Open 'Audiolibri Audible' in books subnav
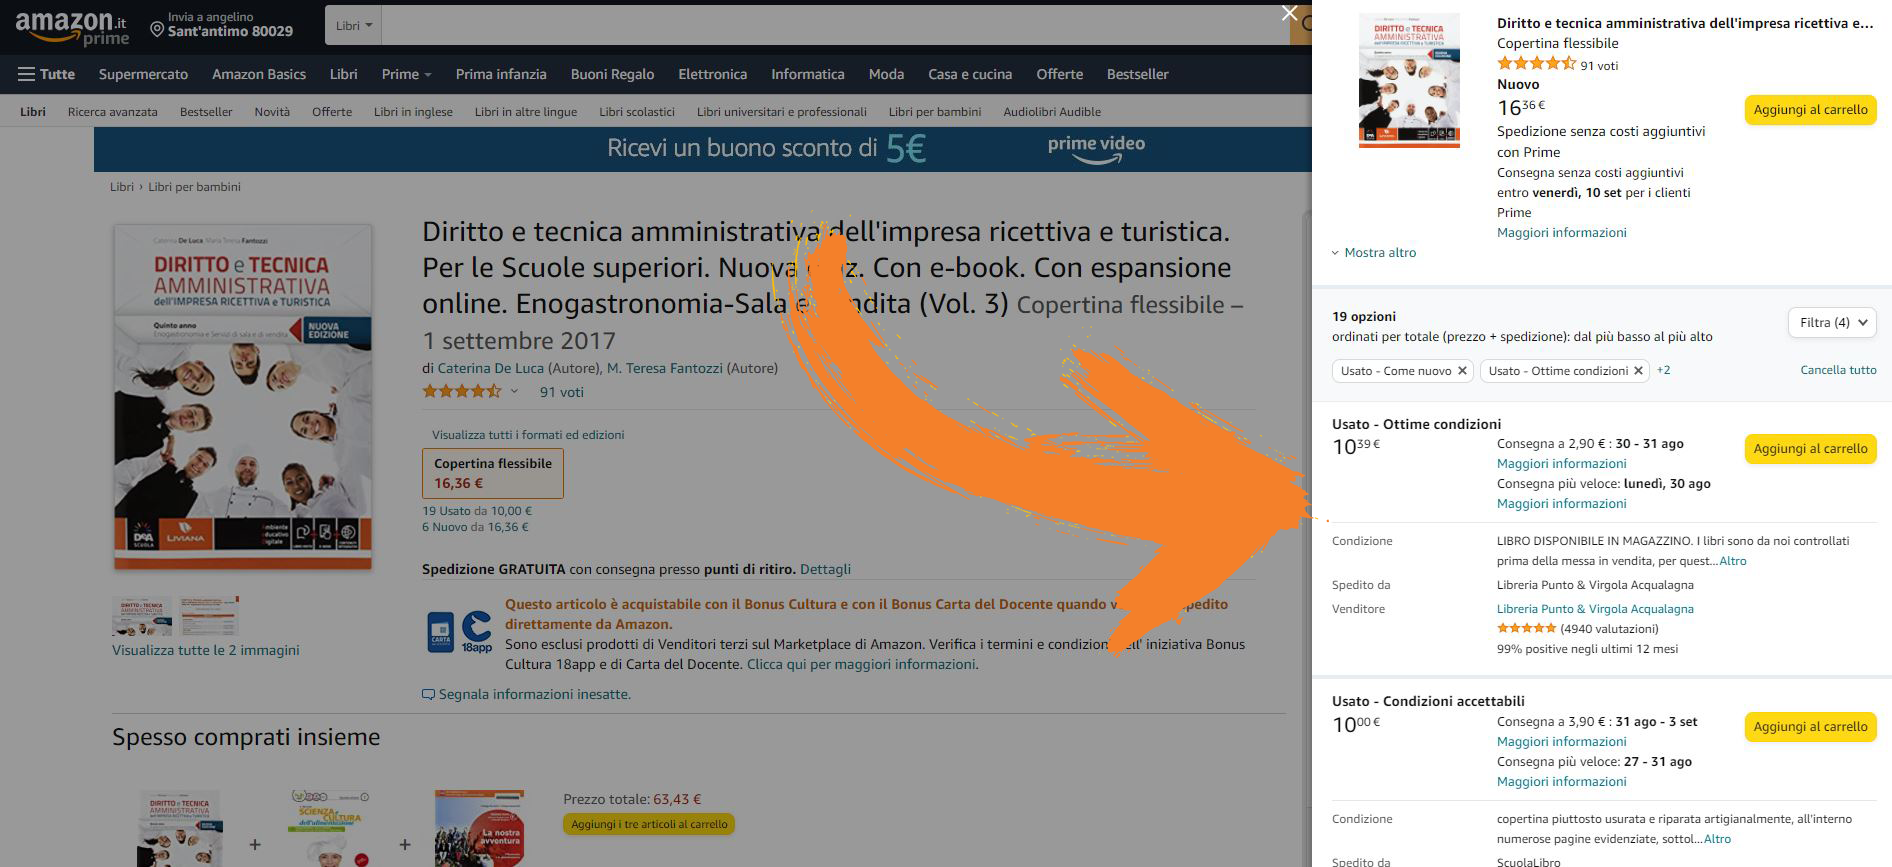This screenshot has width=1892, height=867. 1052,112
